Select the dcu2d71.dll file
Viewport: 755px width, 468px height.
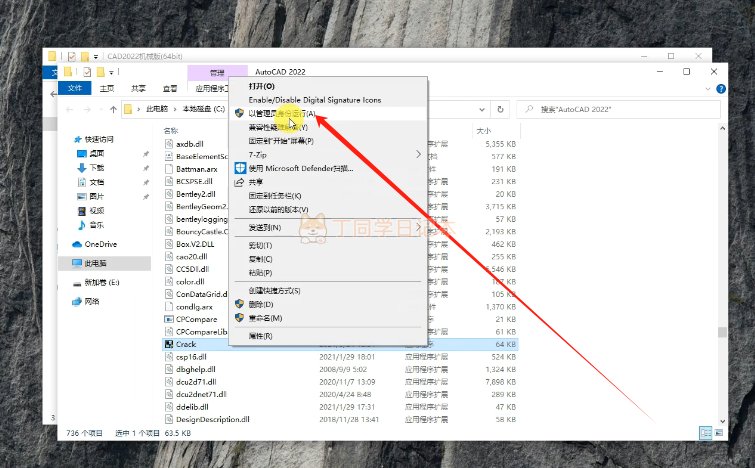click(x=196, y=382)
